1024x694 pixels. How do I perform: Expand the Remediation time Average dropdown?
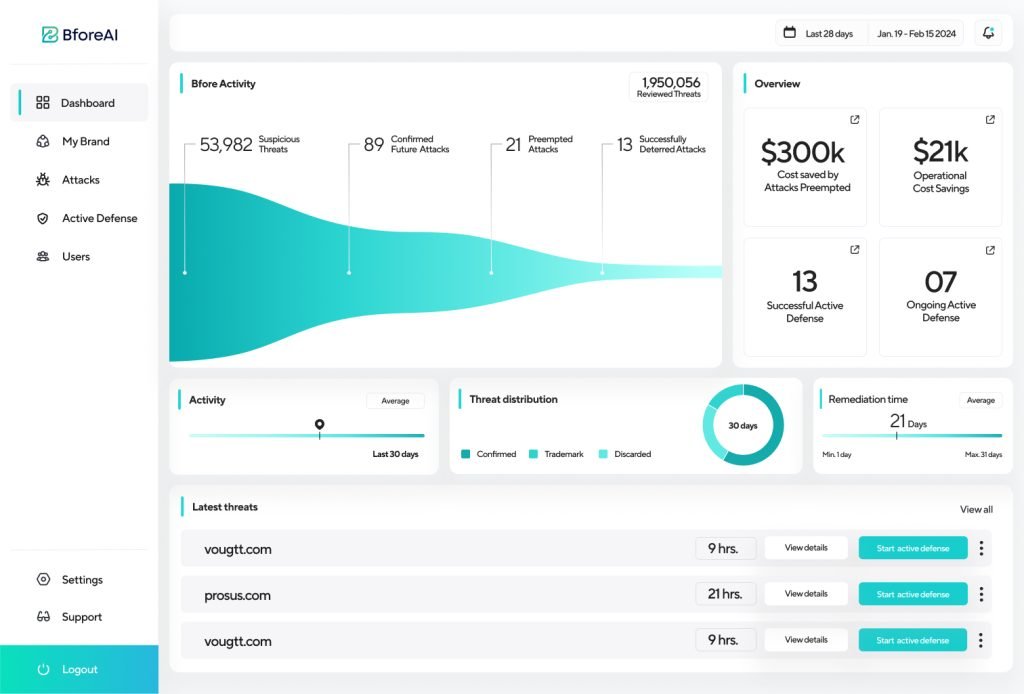pyautogui.click(x=980, y=400)
